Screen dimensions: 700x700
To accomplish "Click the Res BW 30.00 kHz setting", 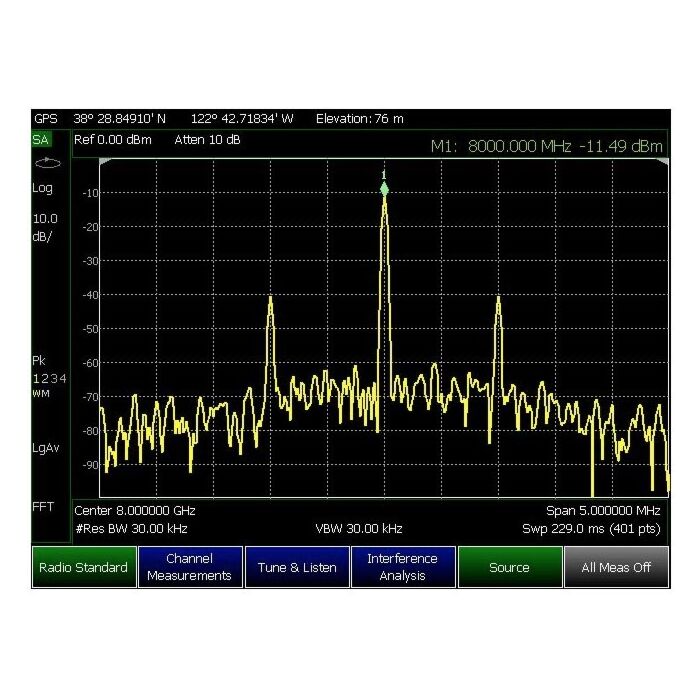I will (x=131, y=528).
